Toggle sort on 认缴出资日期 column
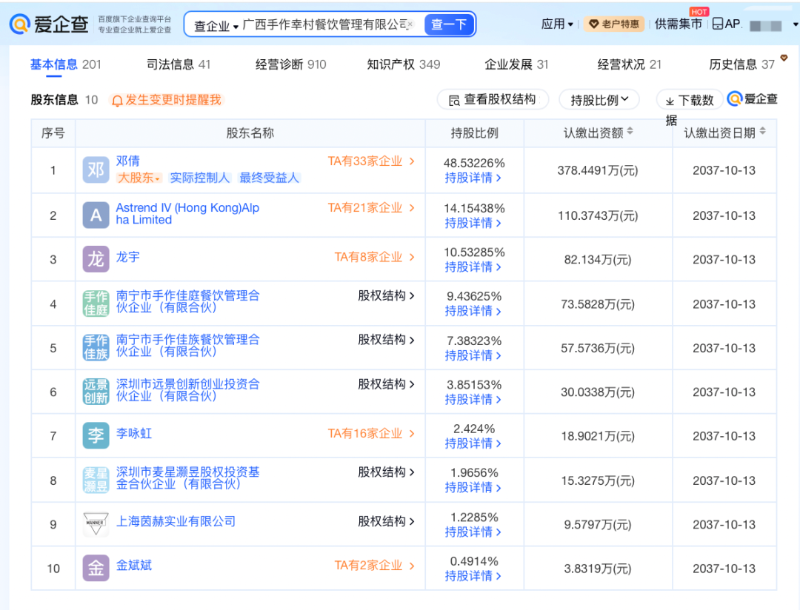This screenshot has height=610, width=800. (723, 132)
